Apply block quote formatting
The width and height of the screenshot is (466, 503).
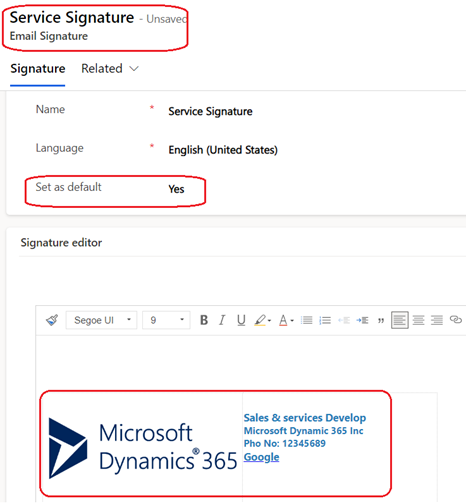[x=381, y=320]
